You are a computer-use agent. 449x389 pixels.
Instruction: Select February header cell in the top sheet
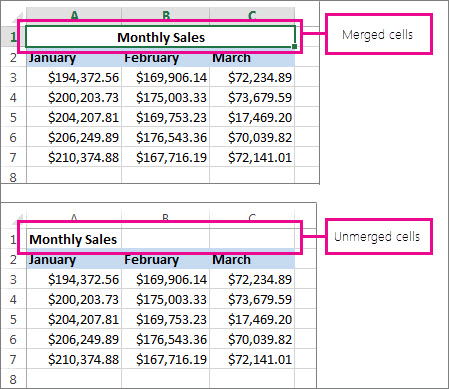[165, 57]
